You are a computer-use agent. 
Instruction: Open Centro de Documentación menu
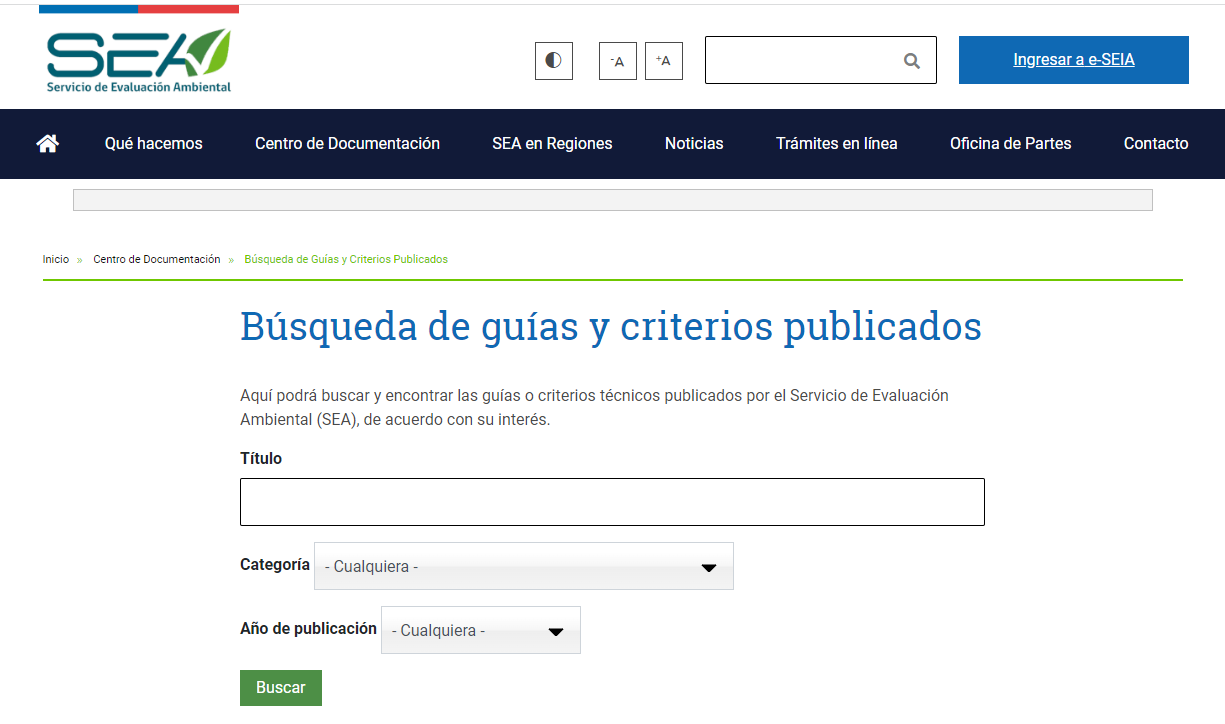click(347, 144)
